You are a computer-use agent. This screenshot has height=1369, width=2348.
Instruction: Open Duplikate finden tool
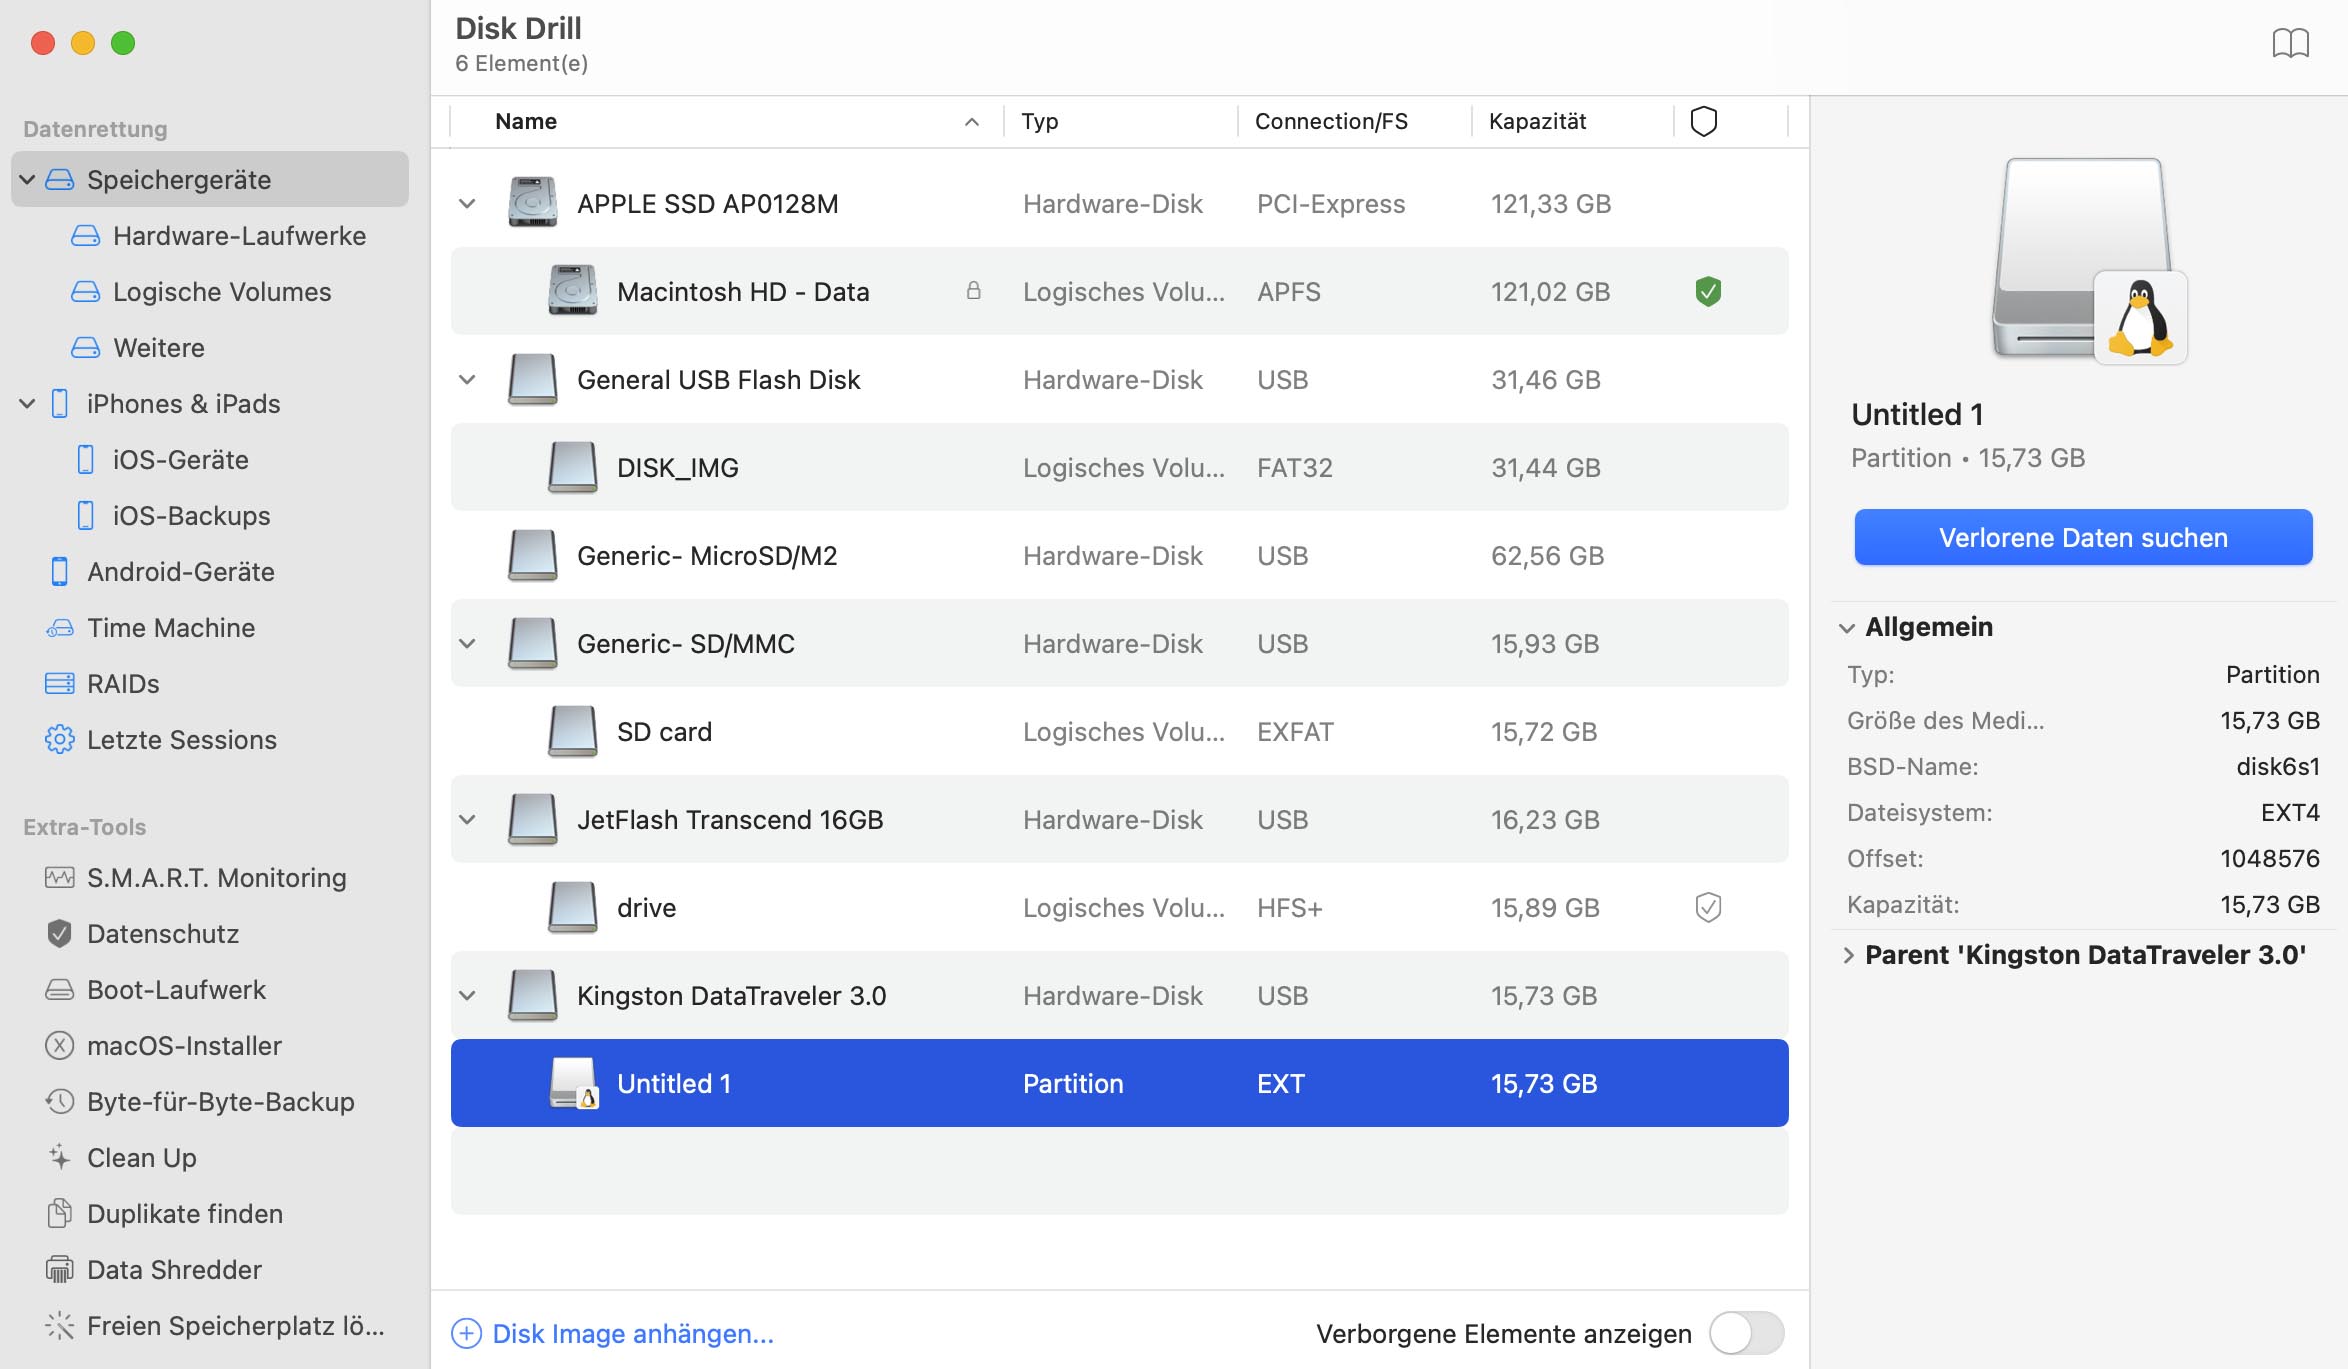[164, 1214]
